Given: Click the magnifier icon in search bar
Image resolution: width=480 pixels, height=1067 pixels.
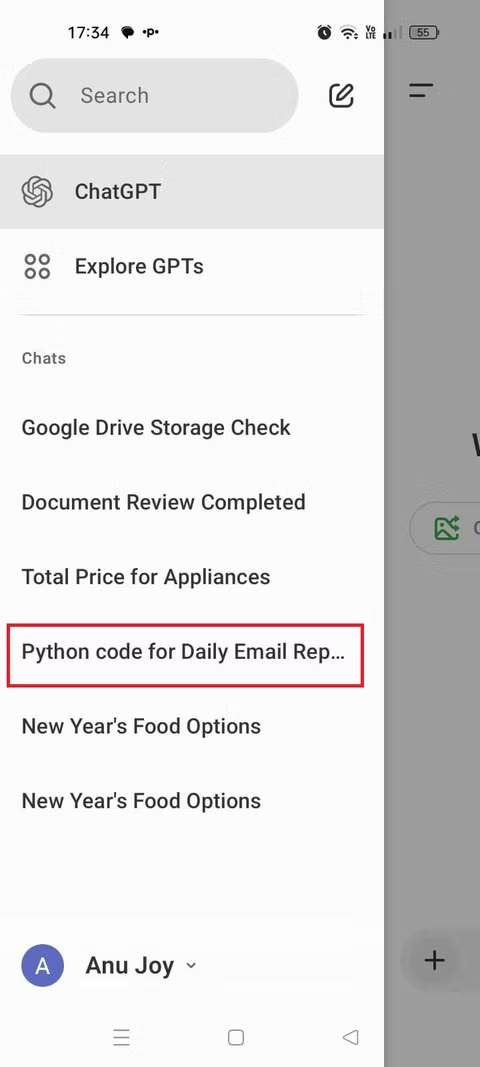Looking at the screenshot, I should click(42, 96).
